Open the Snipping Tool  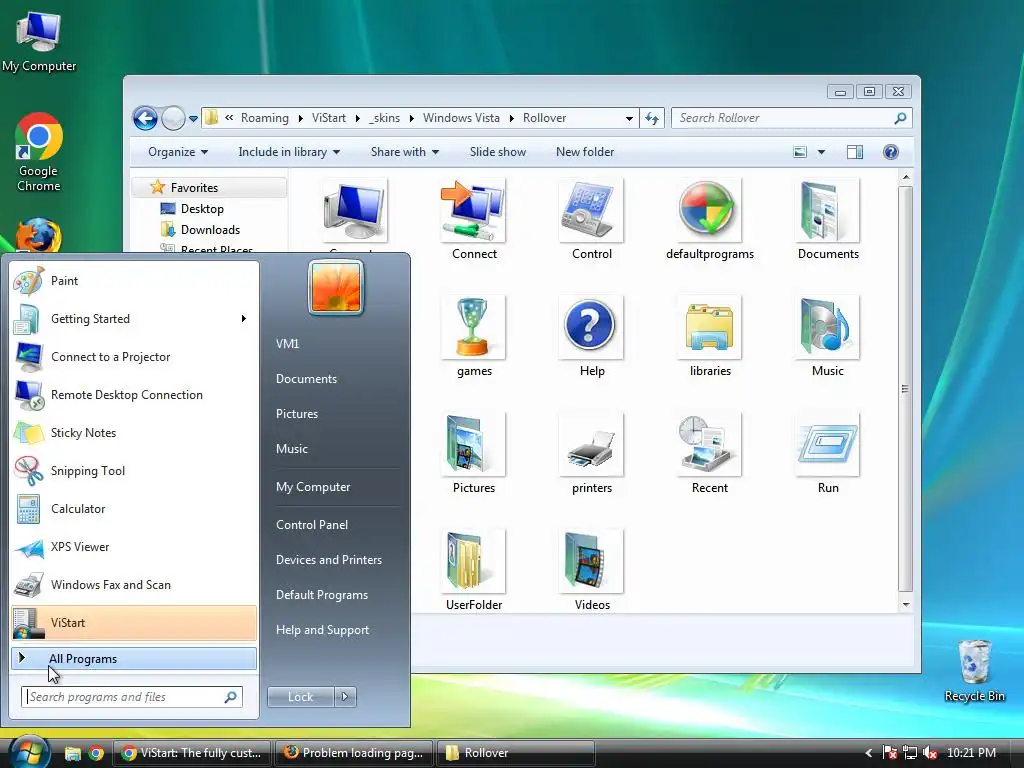click(x=134, y=471)
